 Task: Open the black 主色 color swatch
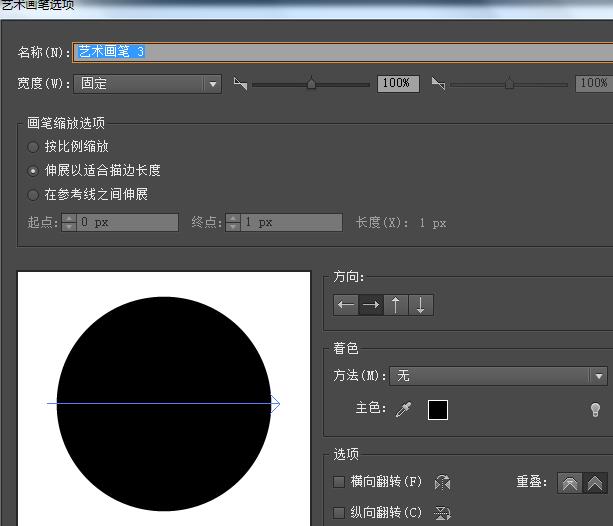[438, 410]
